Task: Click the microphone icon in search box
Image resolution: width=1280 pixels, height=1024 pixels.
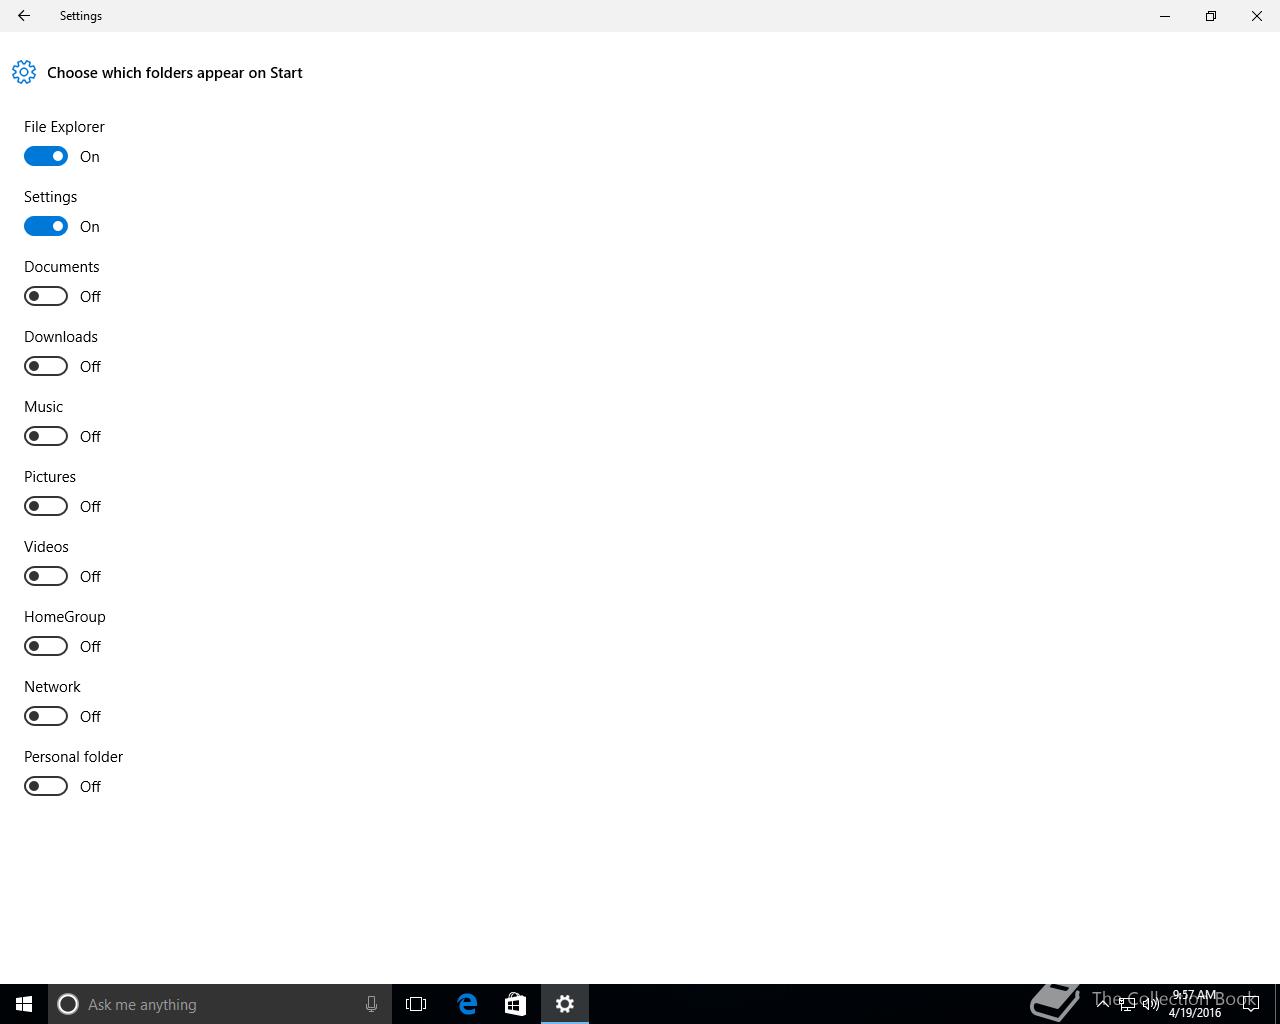Action: tap(371, 1004)
